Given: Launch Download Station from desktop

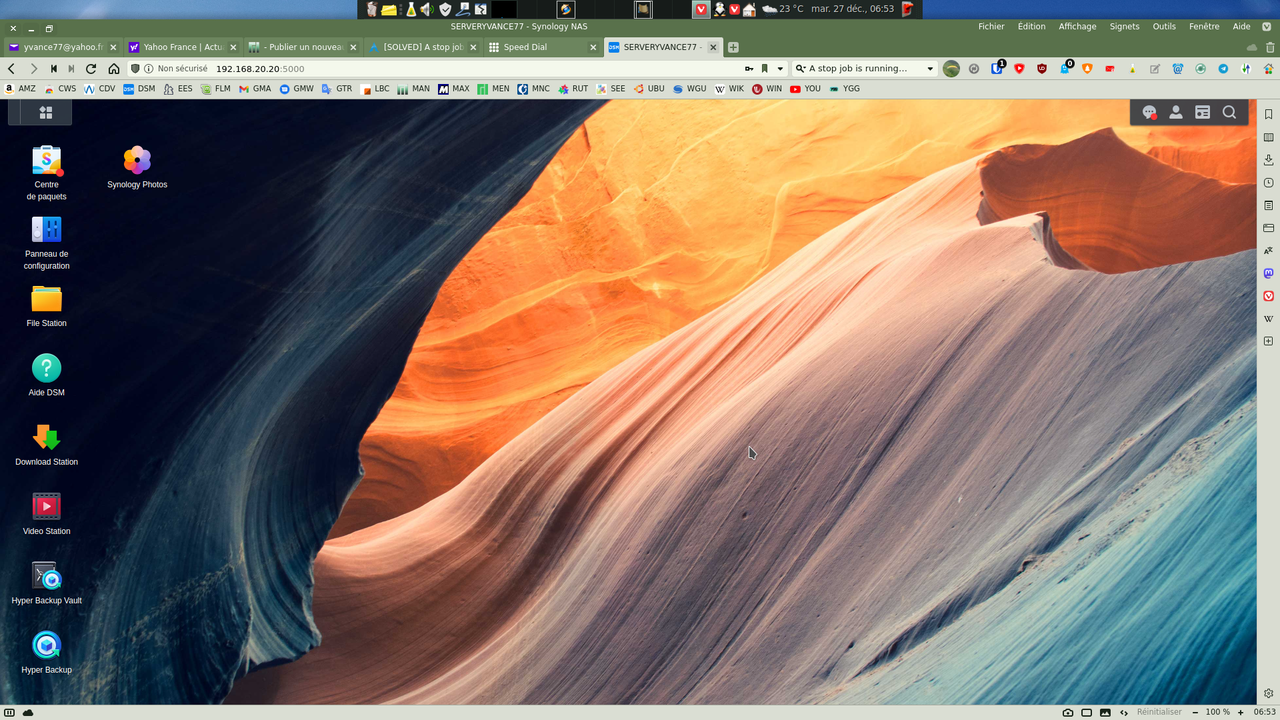Looking at the screenshot, I should coord(47,445).
